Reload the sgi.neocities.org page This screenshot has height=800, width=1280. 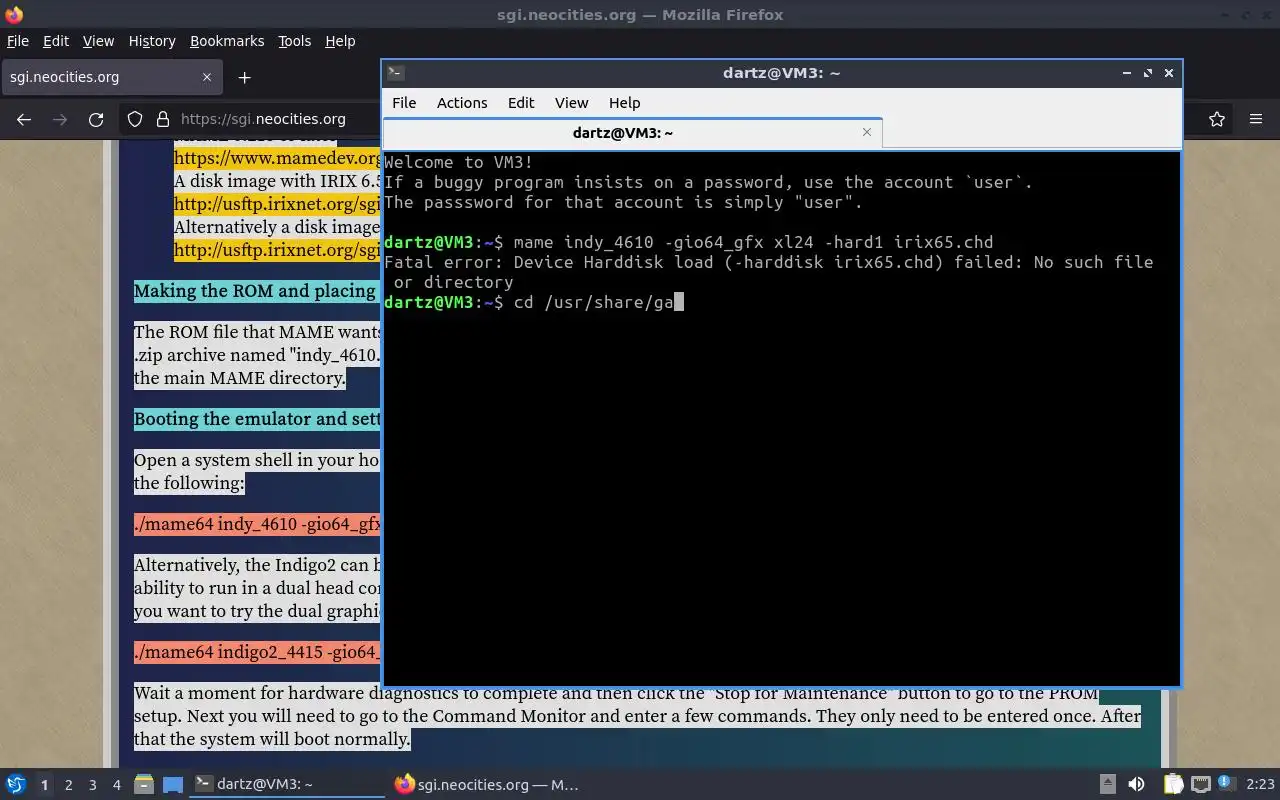click(96, 119)
